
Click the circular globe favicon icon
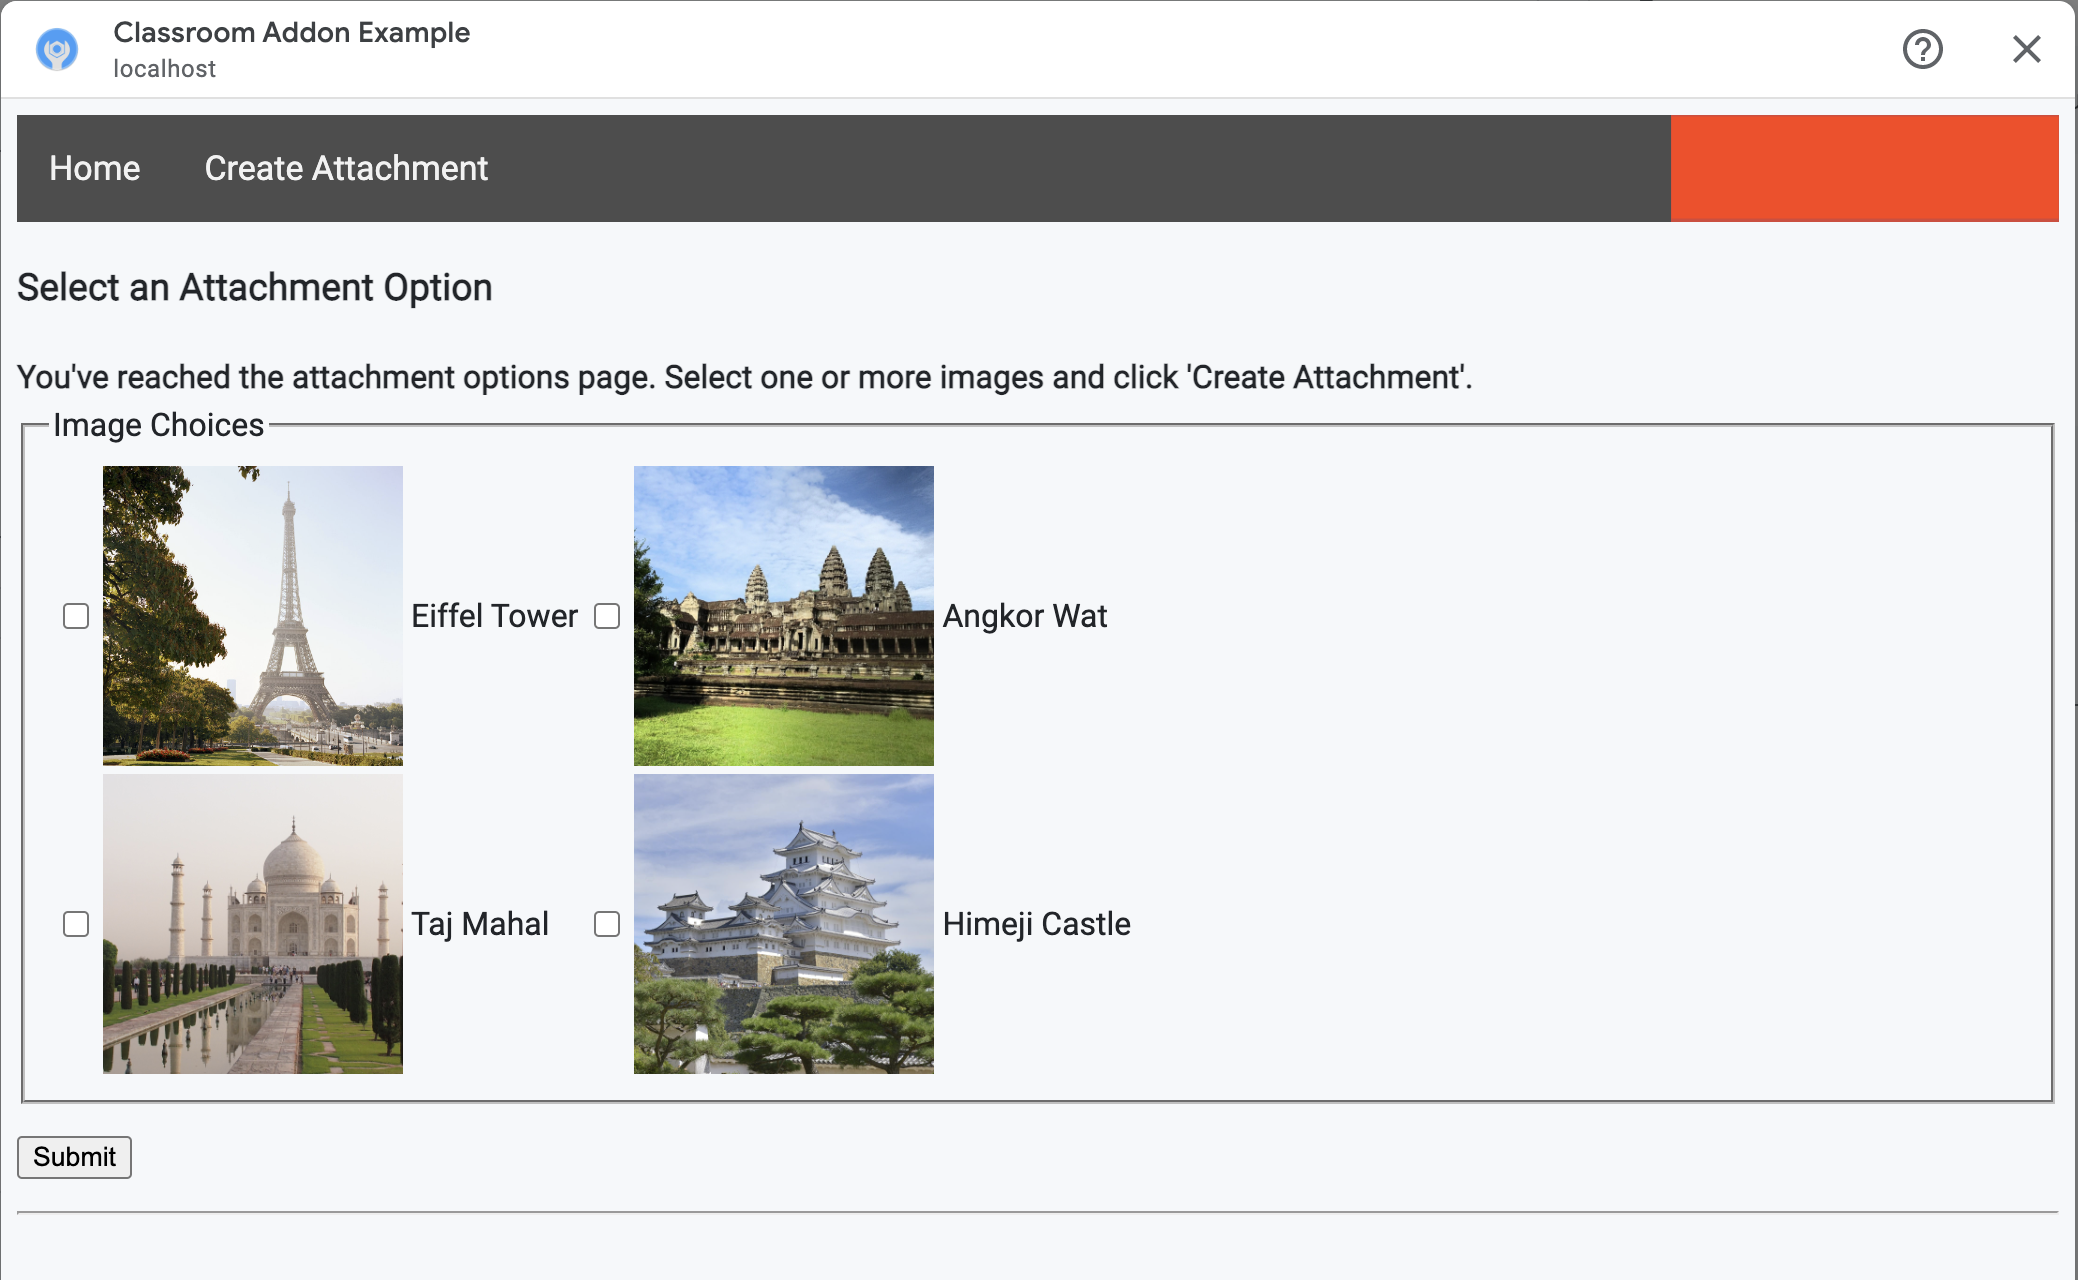[56, 48]
